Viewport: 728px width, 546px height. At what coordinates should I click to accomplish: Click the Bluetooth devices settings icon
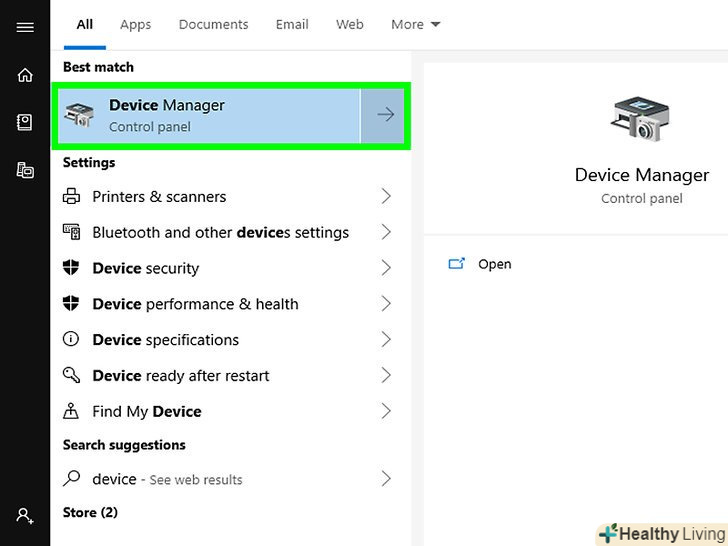pos(72,232)
